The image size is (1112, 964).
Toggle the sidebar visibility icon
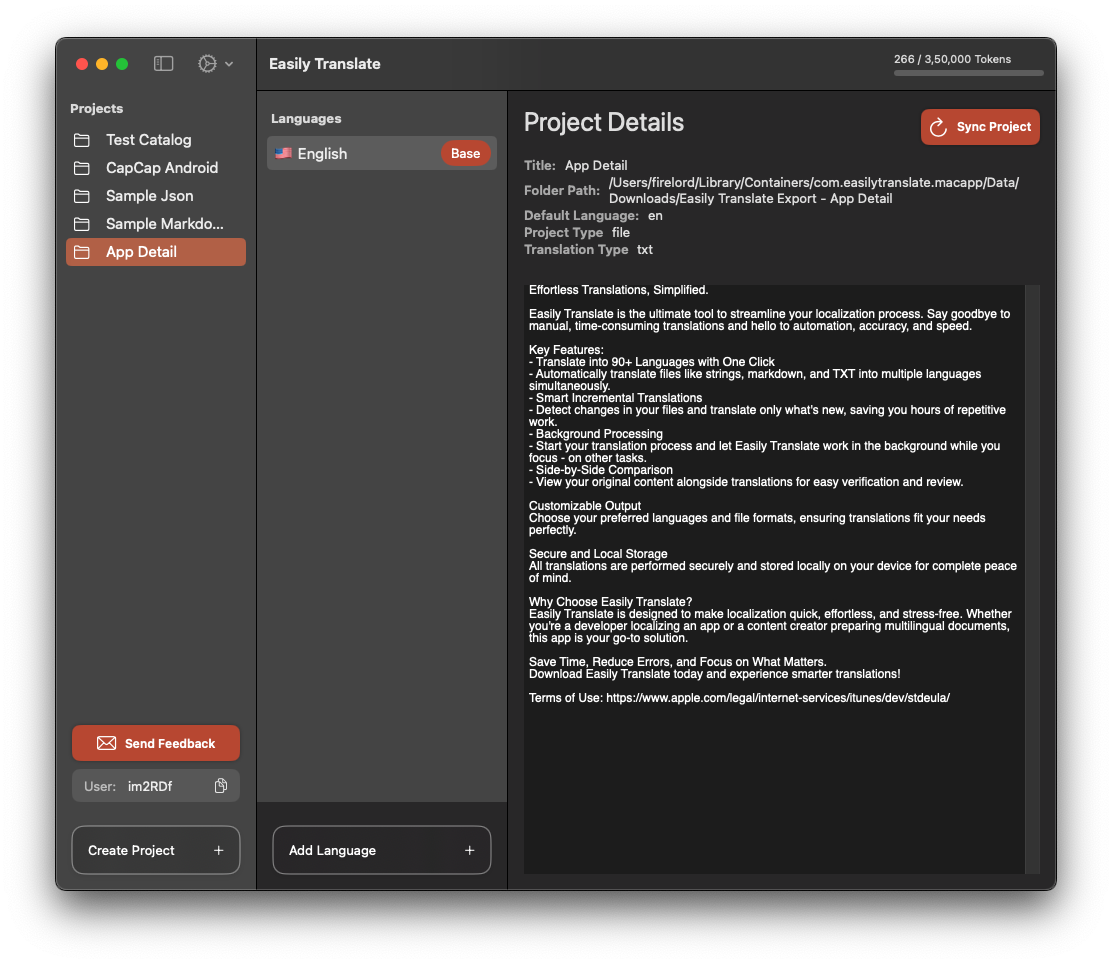pyautogui.click(x=163, y=64)
